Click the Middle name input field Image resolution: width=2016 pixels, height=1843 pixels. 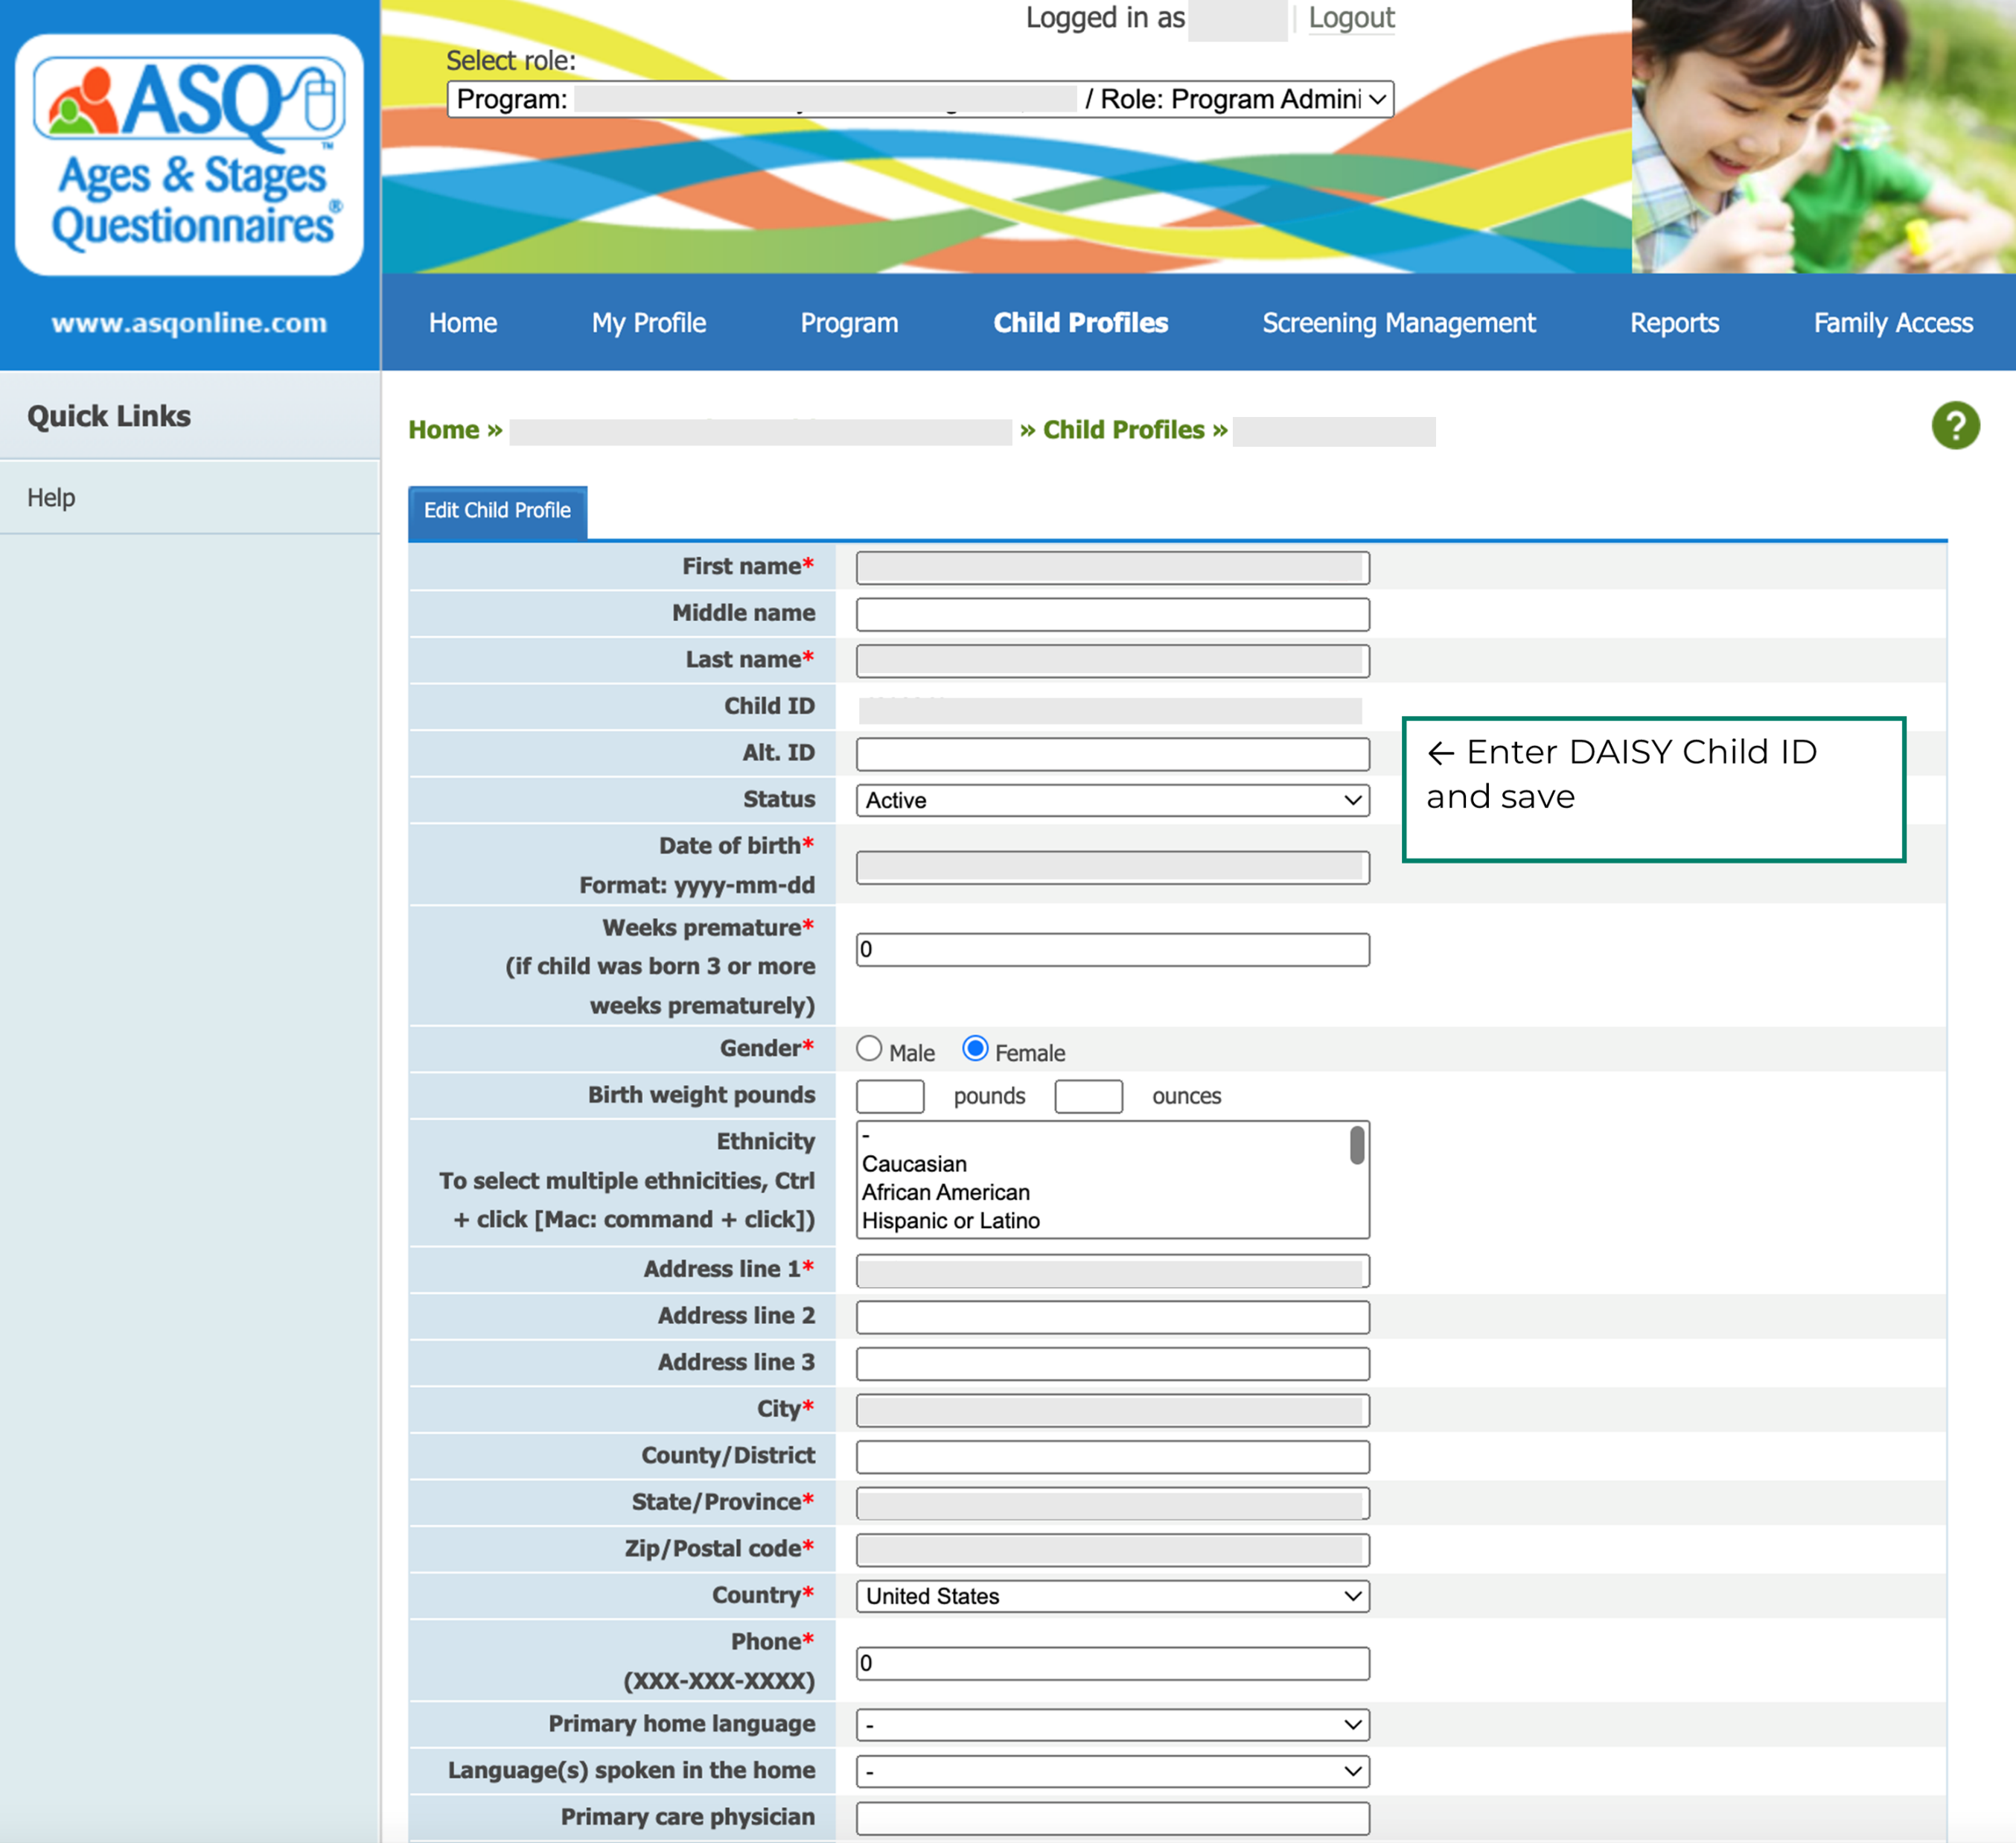(x=1112, y=614)
